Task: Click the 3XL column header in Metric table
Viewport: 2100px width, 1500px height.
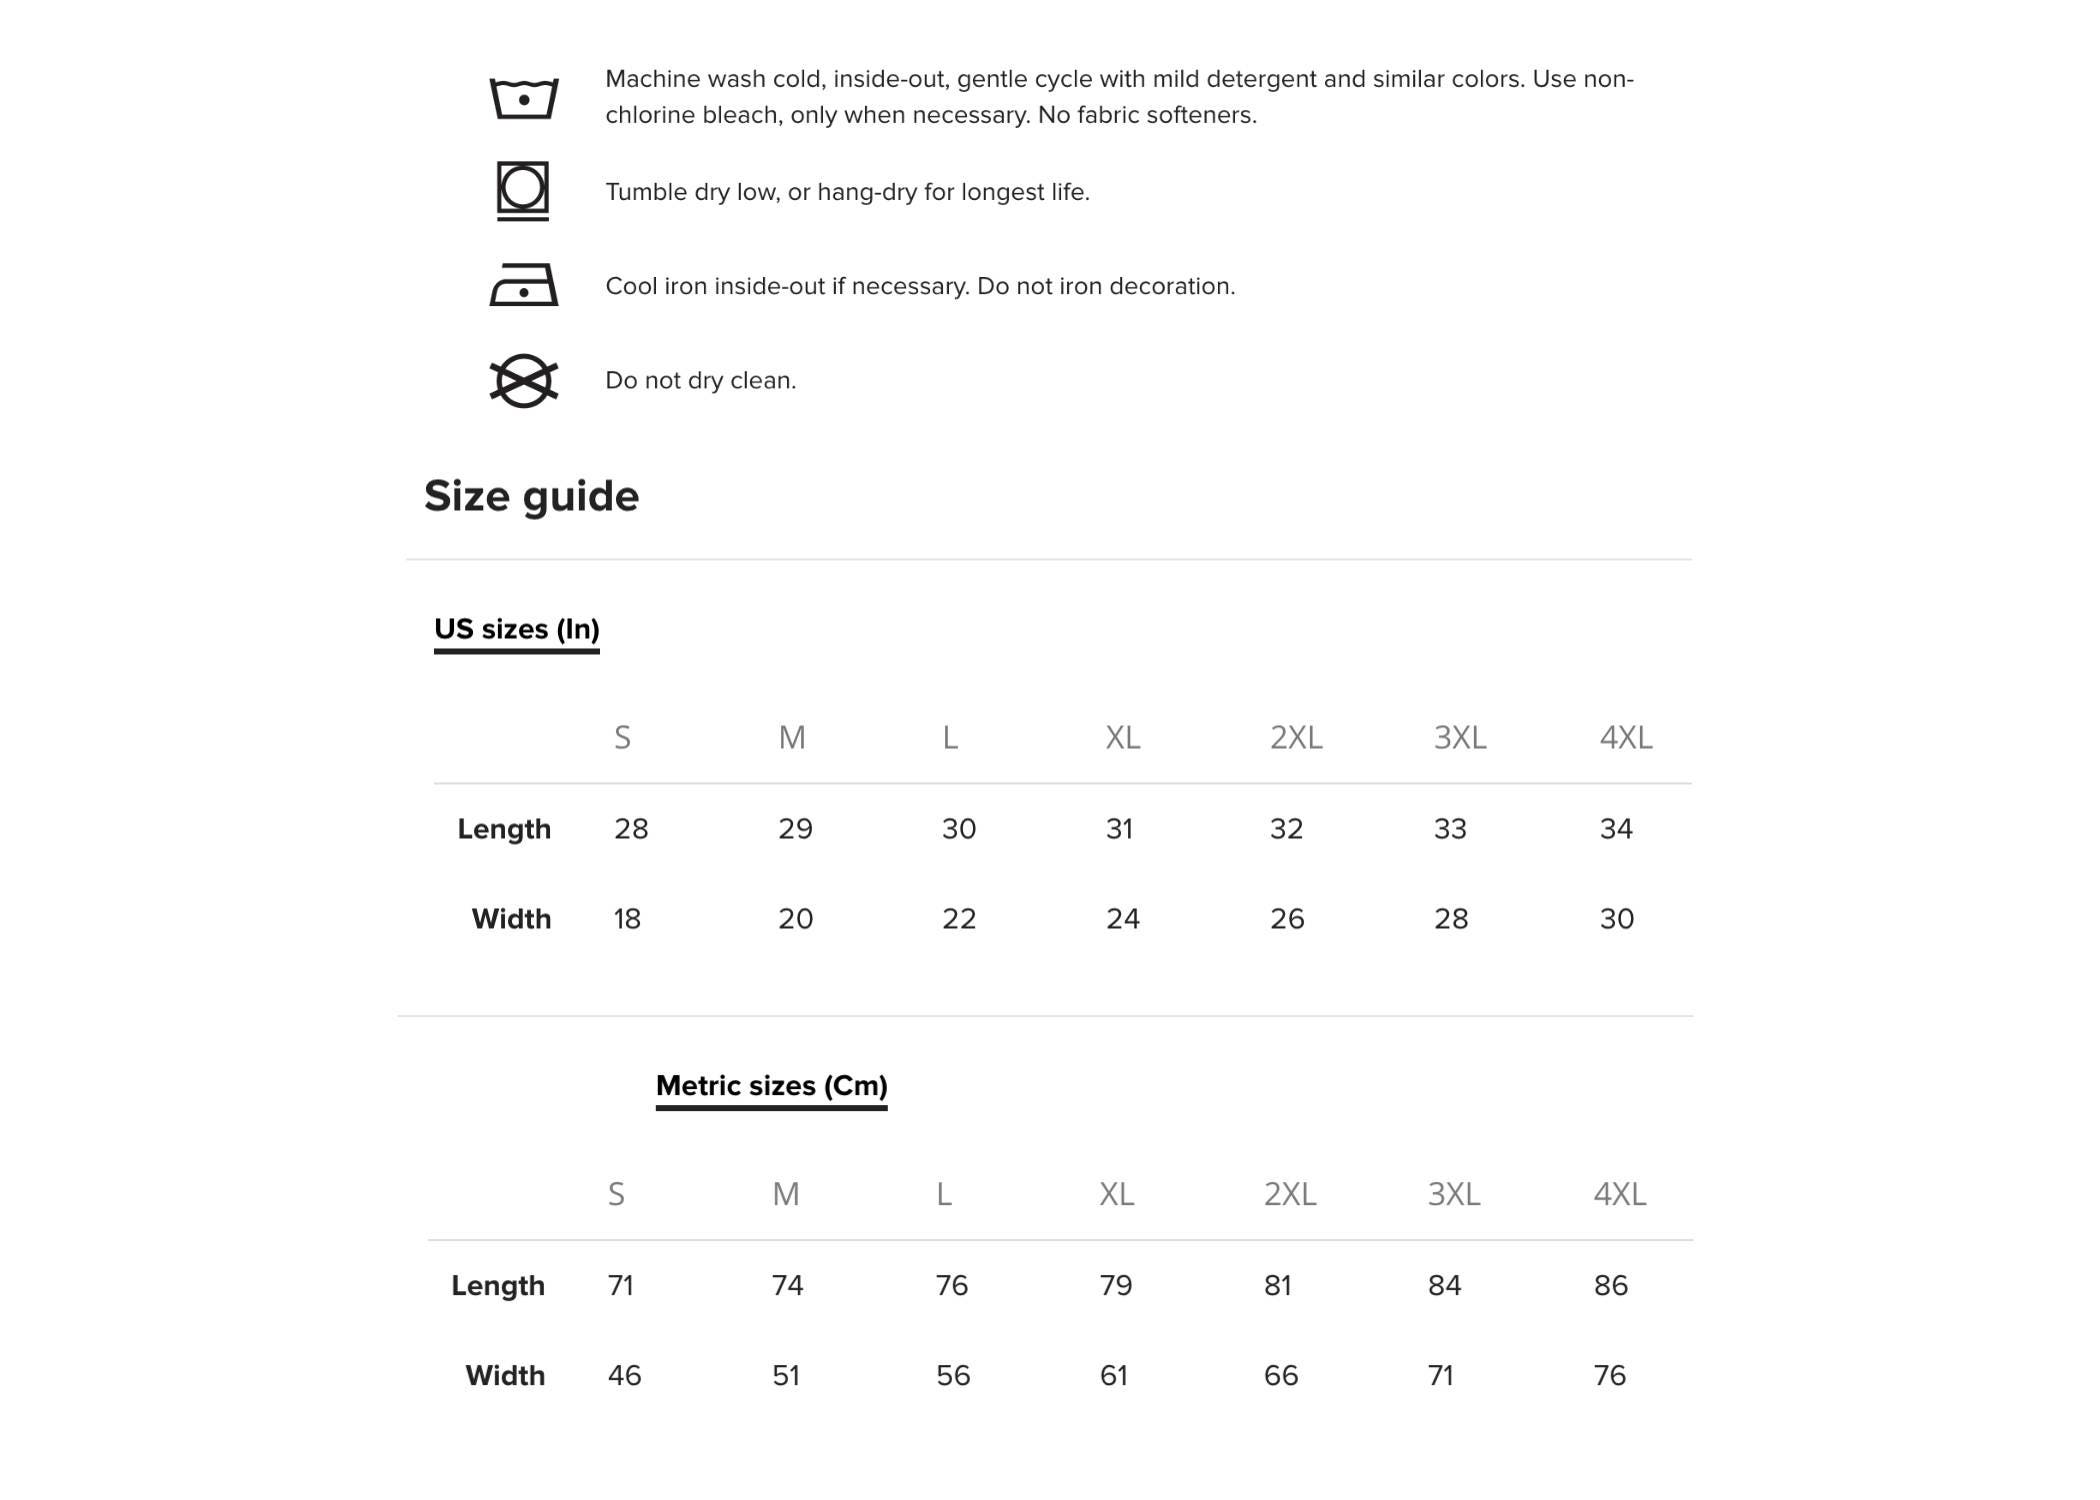Action: coord(1454,1194)
